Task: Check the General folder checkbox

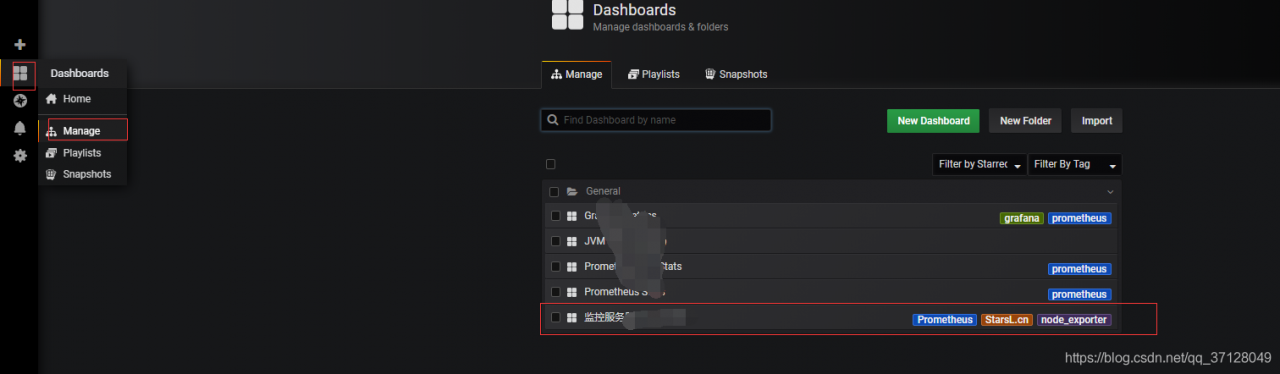Action: tap(554, 192)
